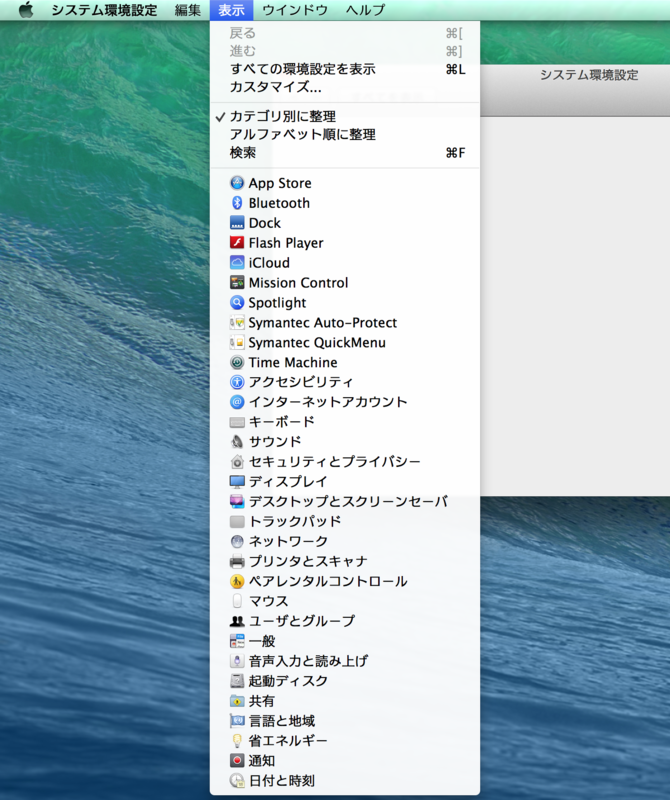
Task: Select the ディスプレイ monitor icon
Action: click(237, 481)
